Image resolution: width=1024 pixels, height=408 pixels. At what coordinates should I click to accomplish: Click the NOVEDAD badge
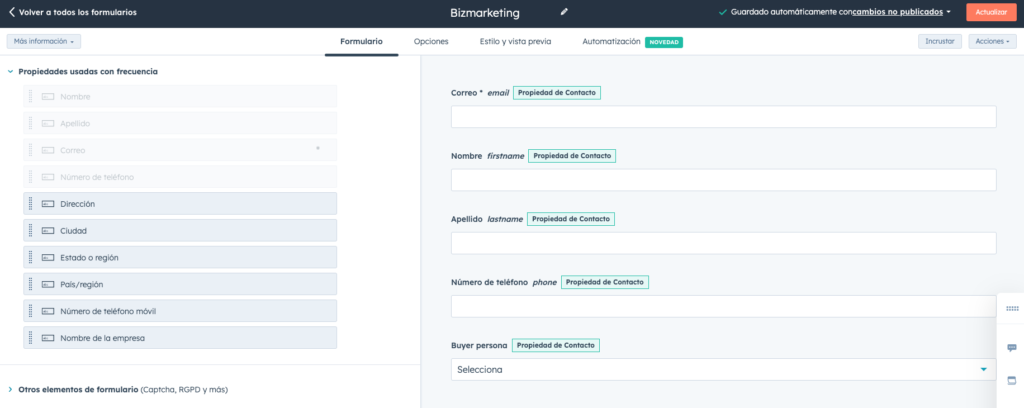[664, 42]
